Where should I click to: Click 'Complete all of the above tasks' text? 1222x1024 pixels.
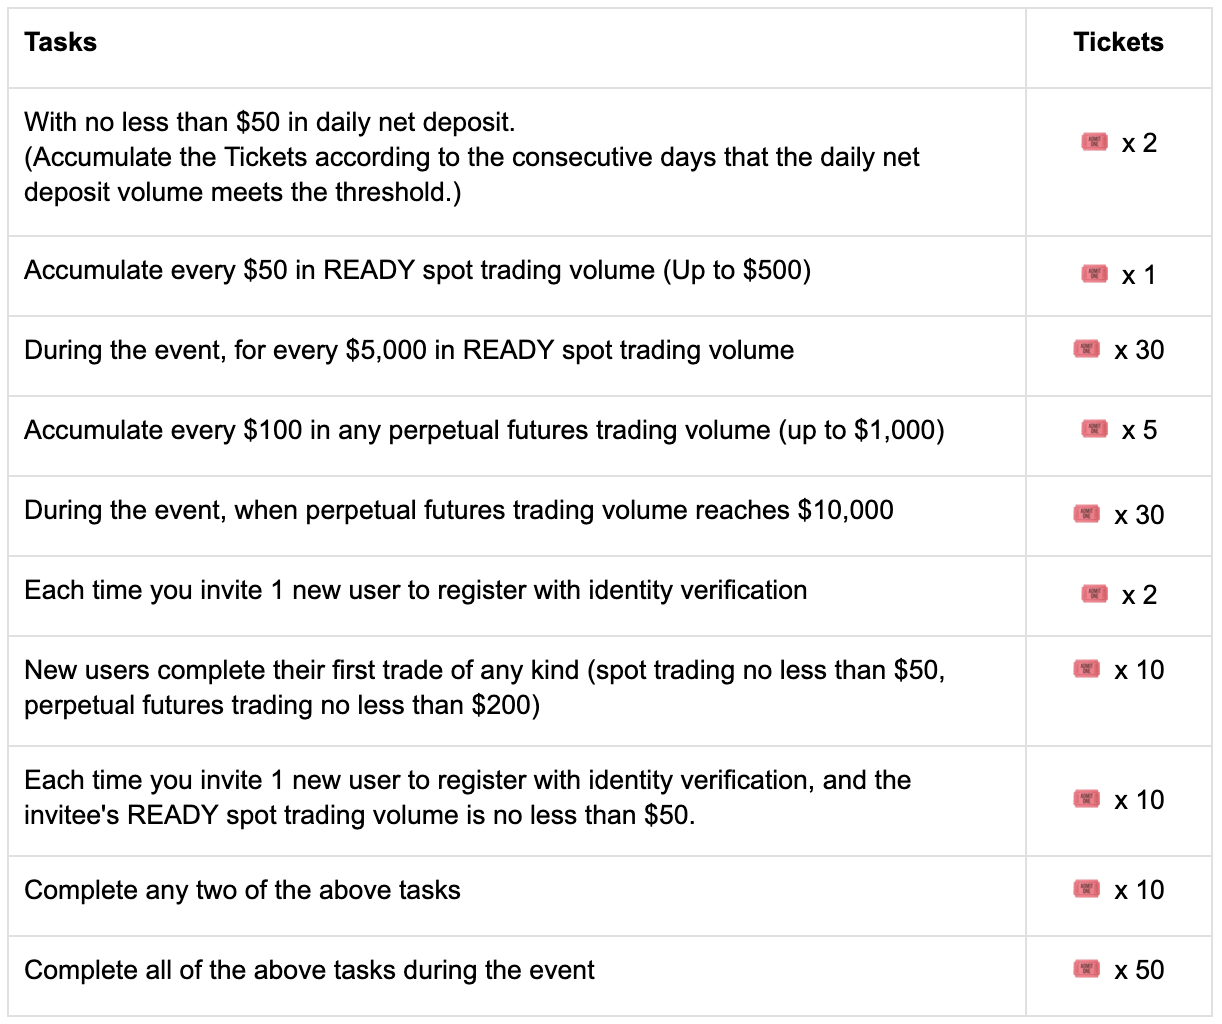309,970
